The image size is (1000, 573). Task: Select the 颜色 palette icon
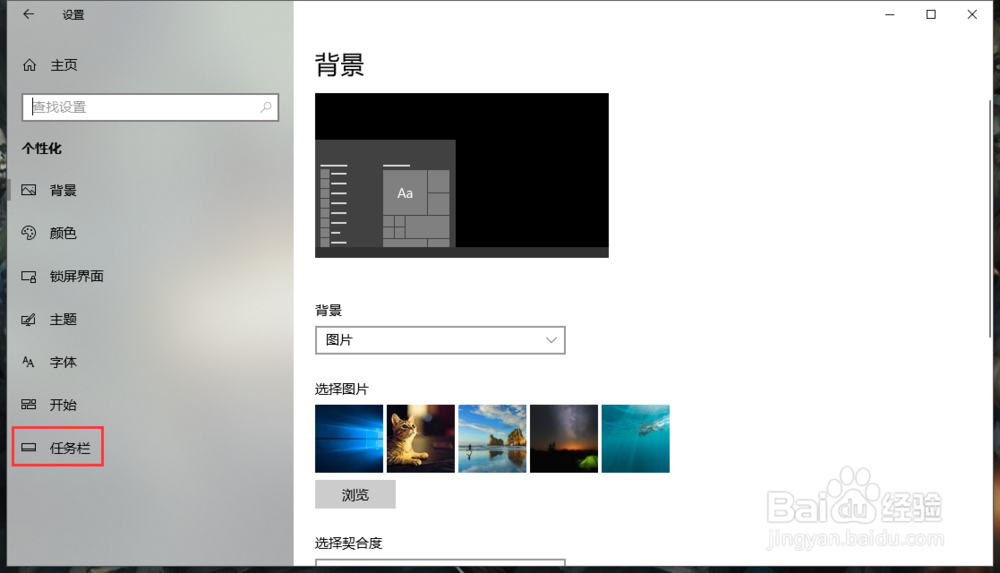pyautogui.click(x=29, y=233)
